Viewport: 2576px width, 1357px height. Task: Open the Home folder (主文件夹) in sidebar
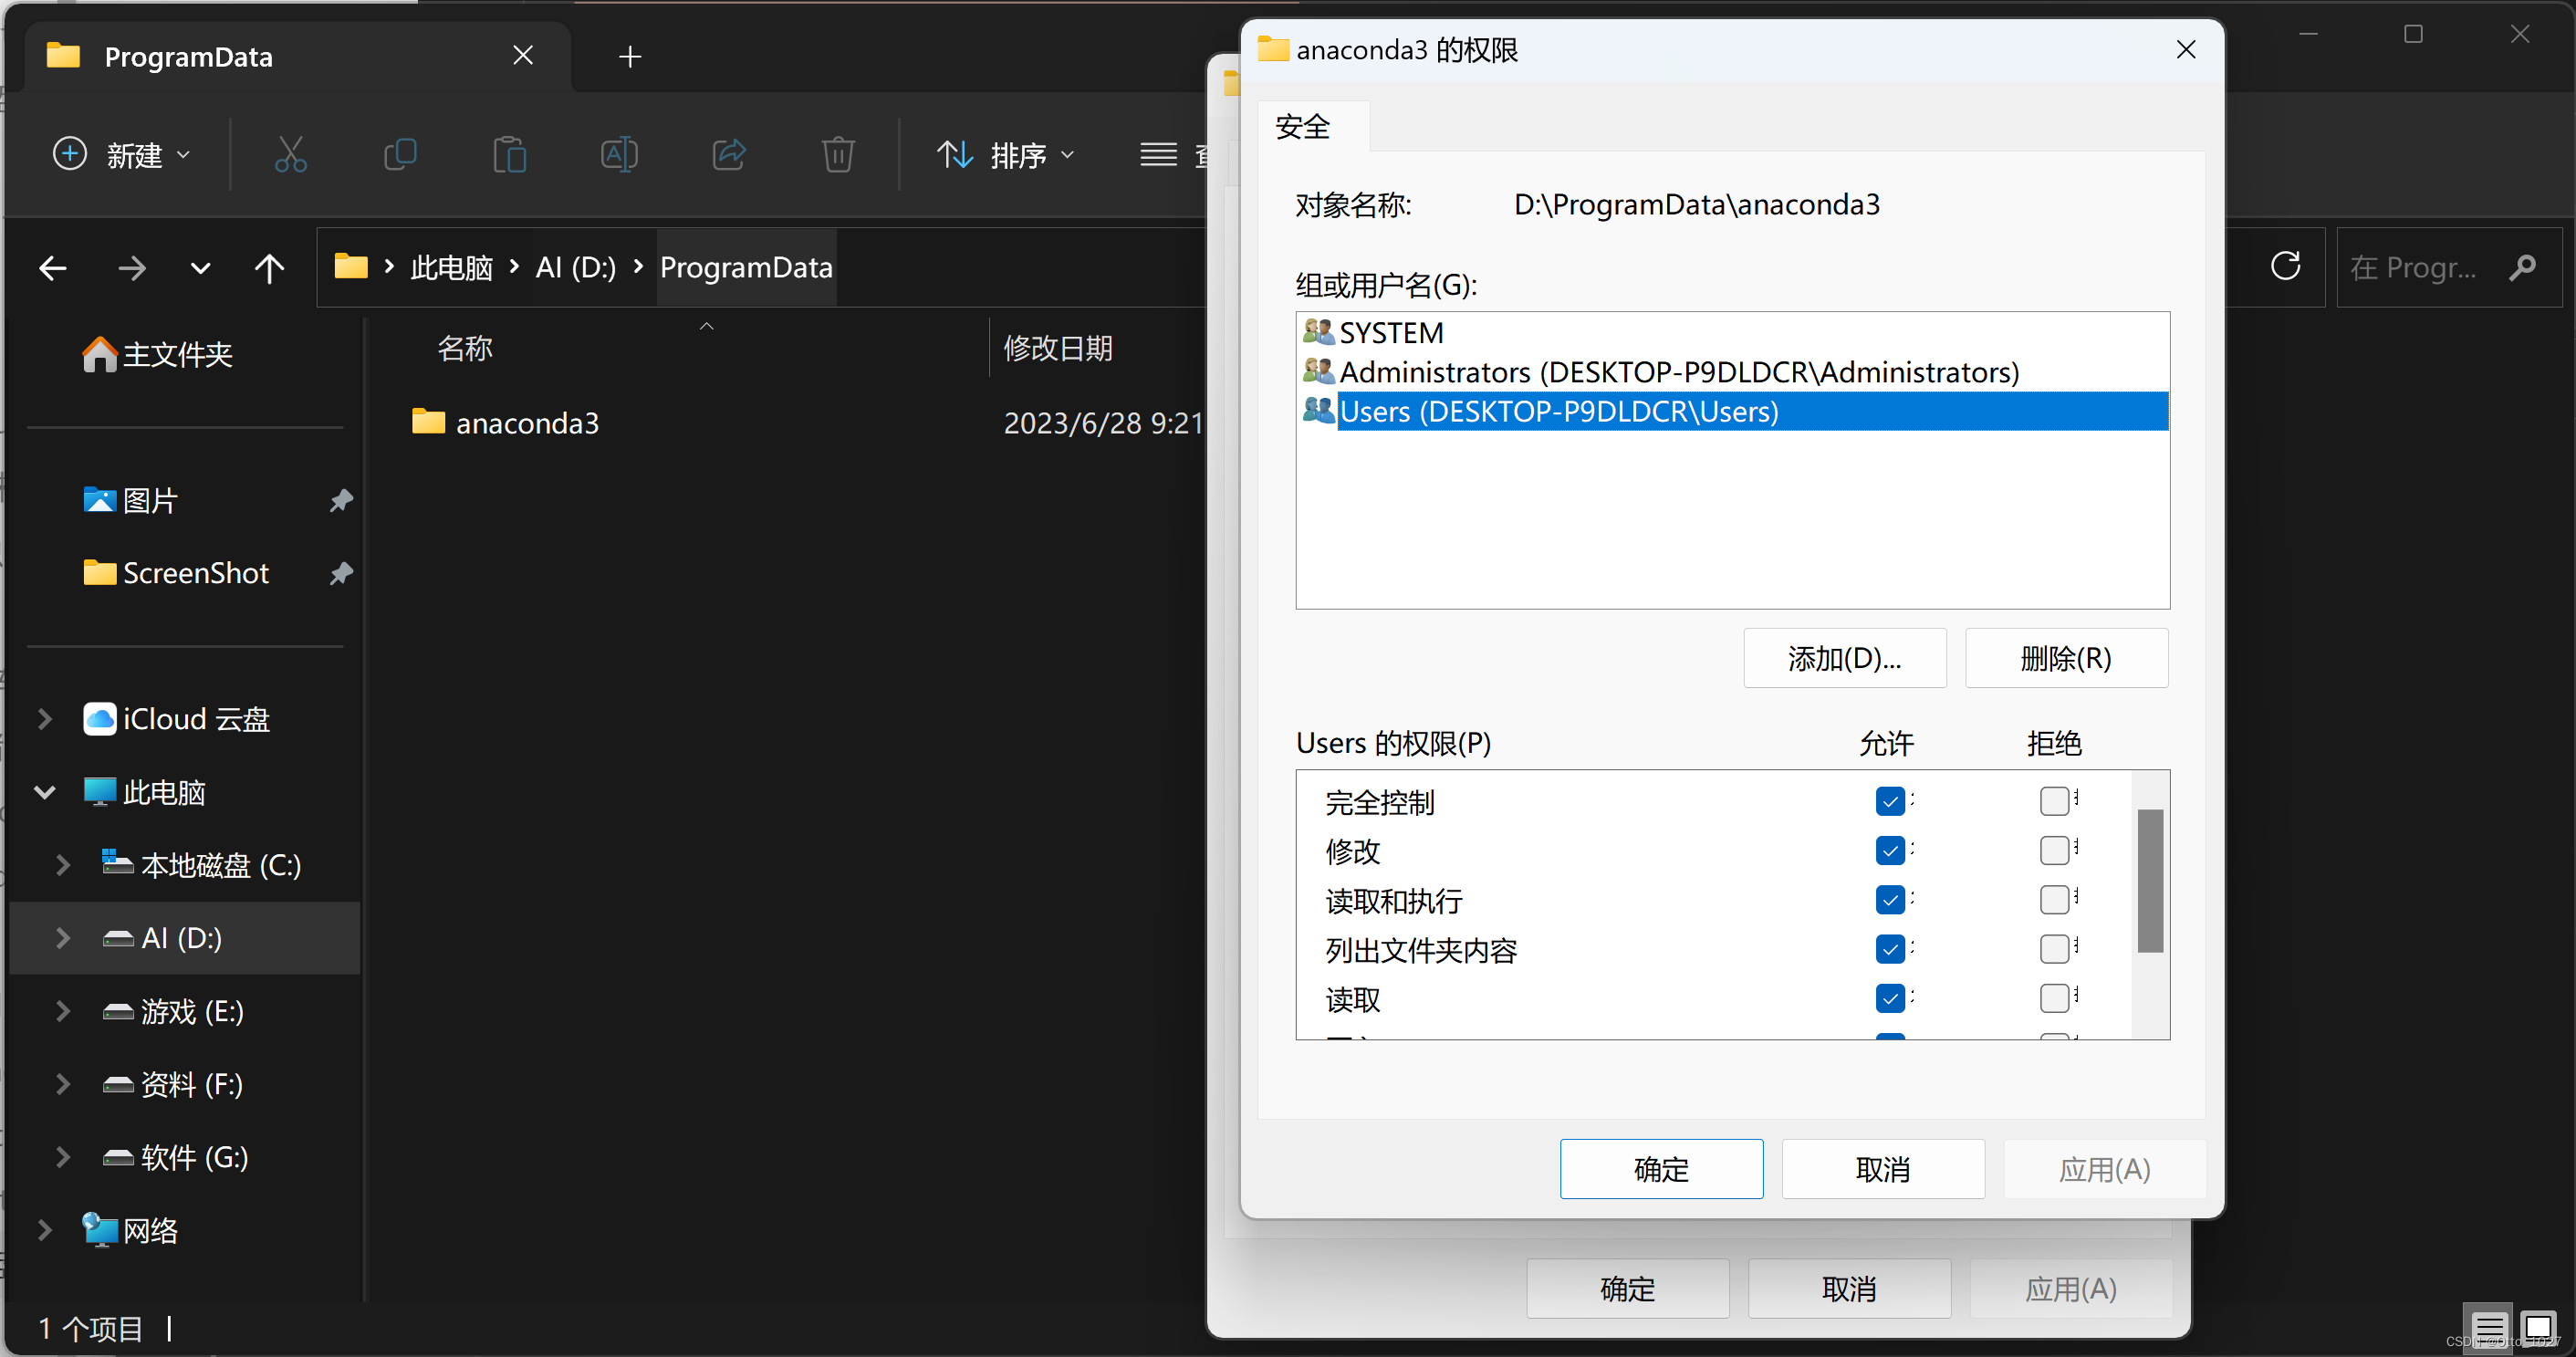pyautogui.click(x=157, y=355)
